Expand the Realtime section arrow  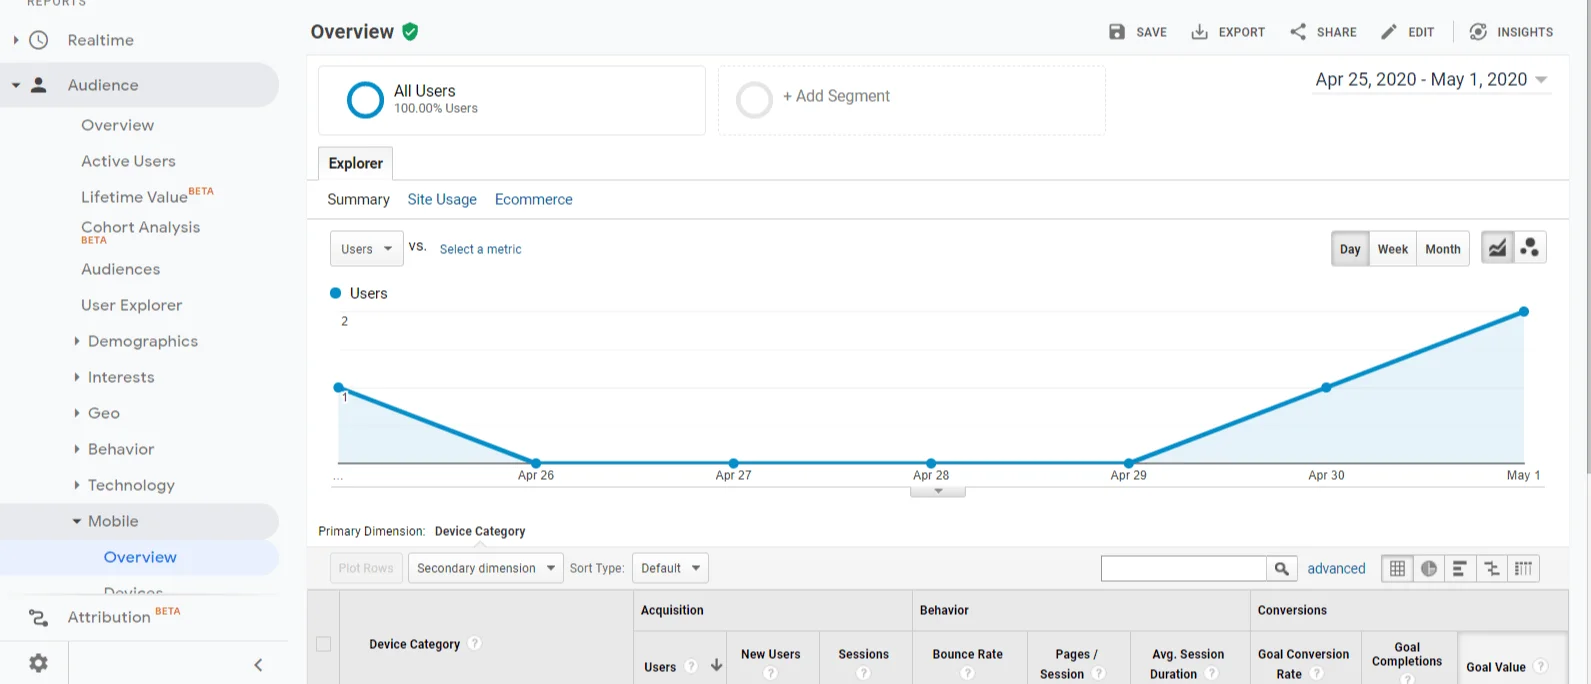click(x=16, y=40)
